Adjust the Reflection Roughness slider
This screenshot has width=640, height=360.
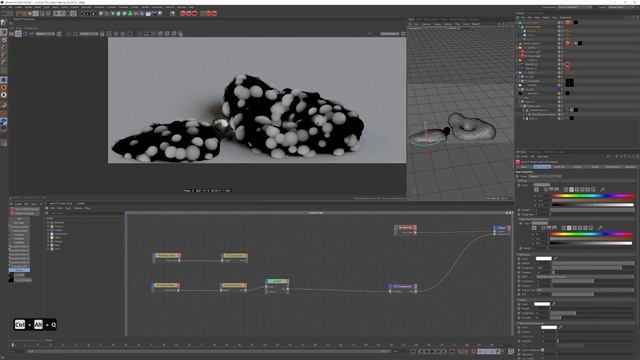tap(593, 268)
